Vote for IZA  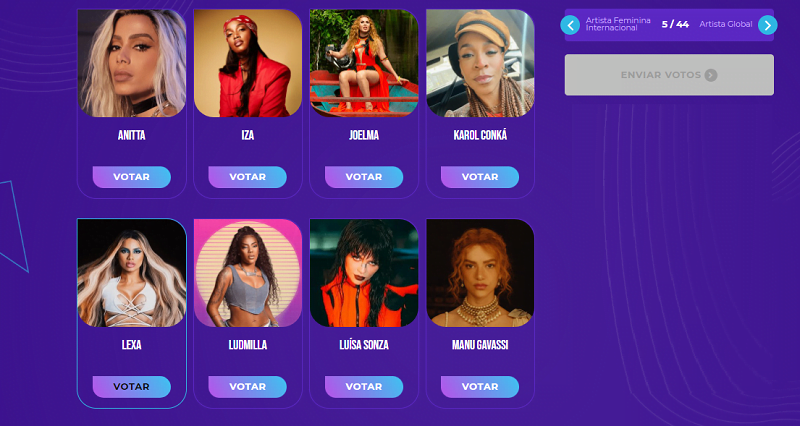247,177
